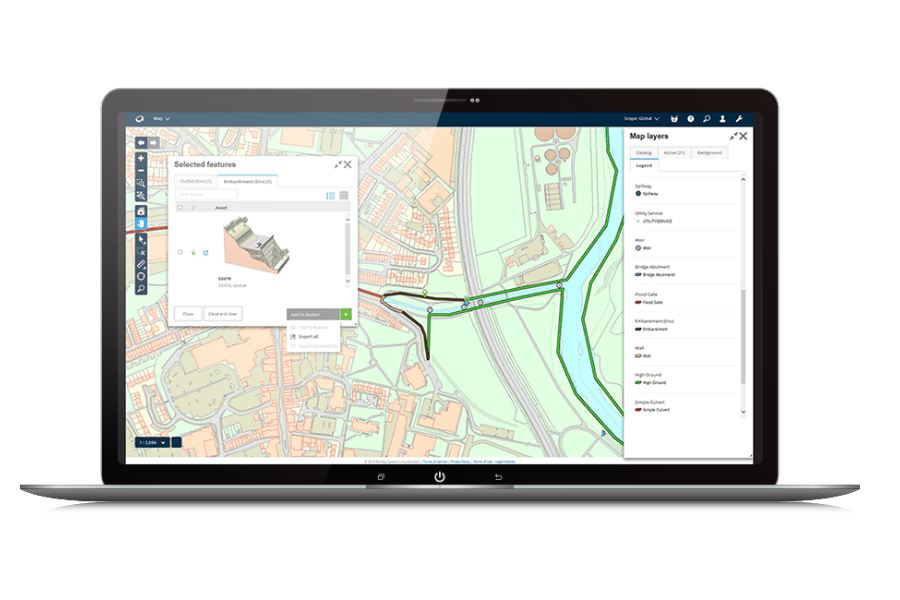Image resolution: width=900 pixels, height=600 pixels.
Task: Click the Close and clear button
Action: 222,314
